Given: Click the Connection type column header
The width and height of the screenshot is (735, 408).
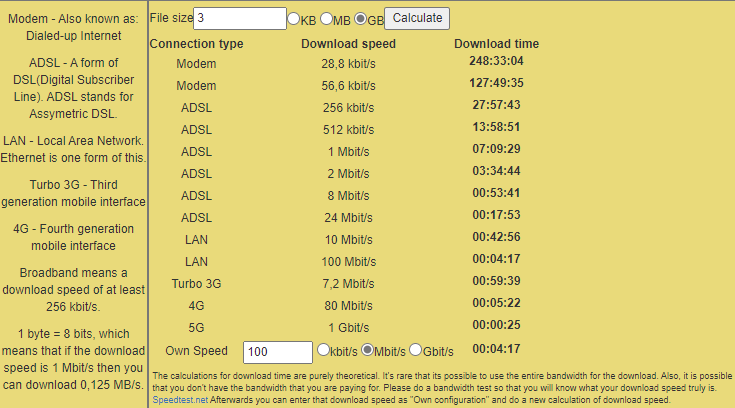Looking at the screenshot, I should coord(196,44).
